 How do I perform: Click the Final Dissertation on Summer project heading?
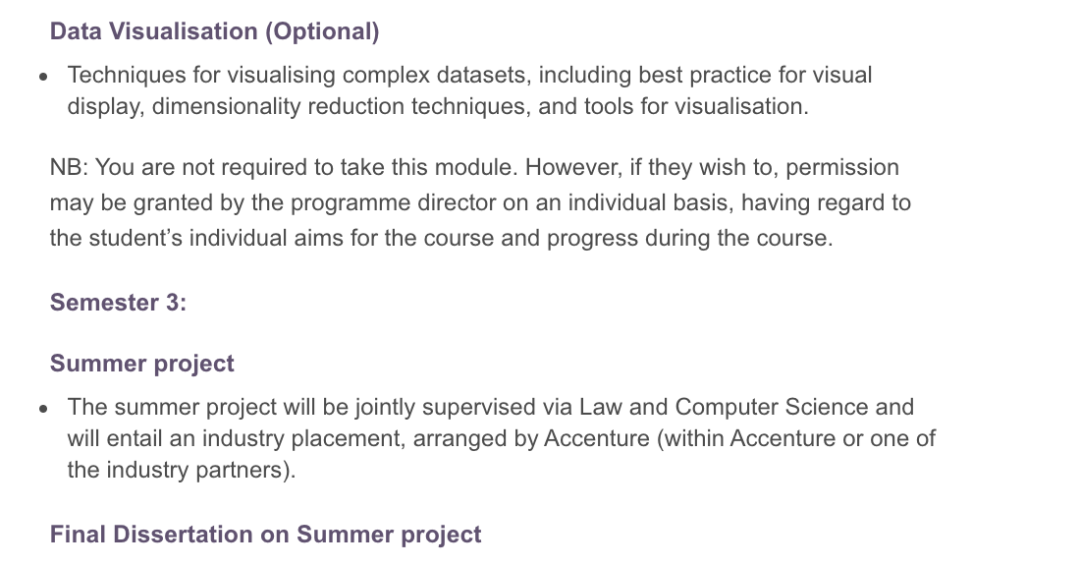[265, 535]
